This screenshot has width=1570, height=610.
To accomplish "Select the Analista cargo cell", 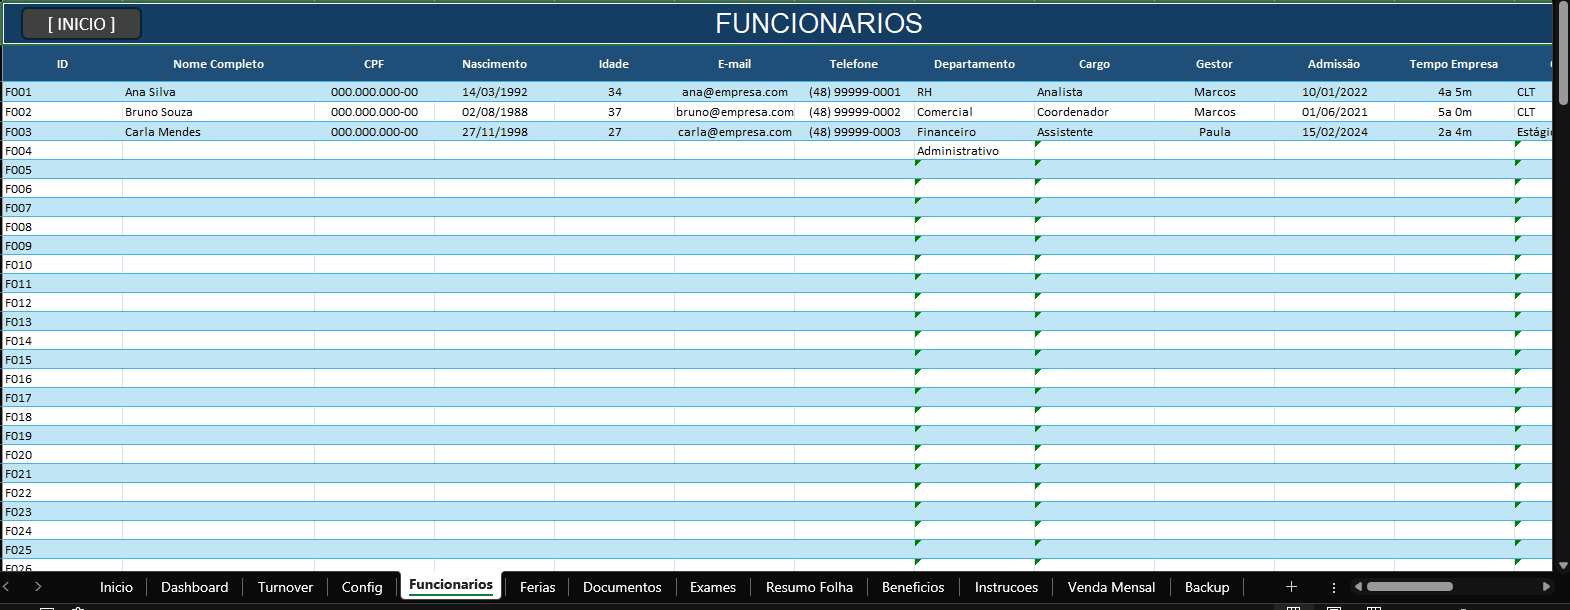I will pyautogui.click(x=1094, y=92).
